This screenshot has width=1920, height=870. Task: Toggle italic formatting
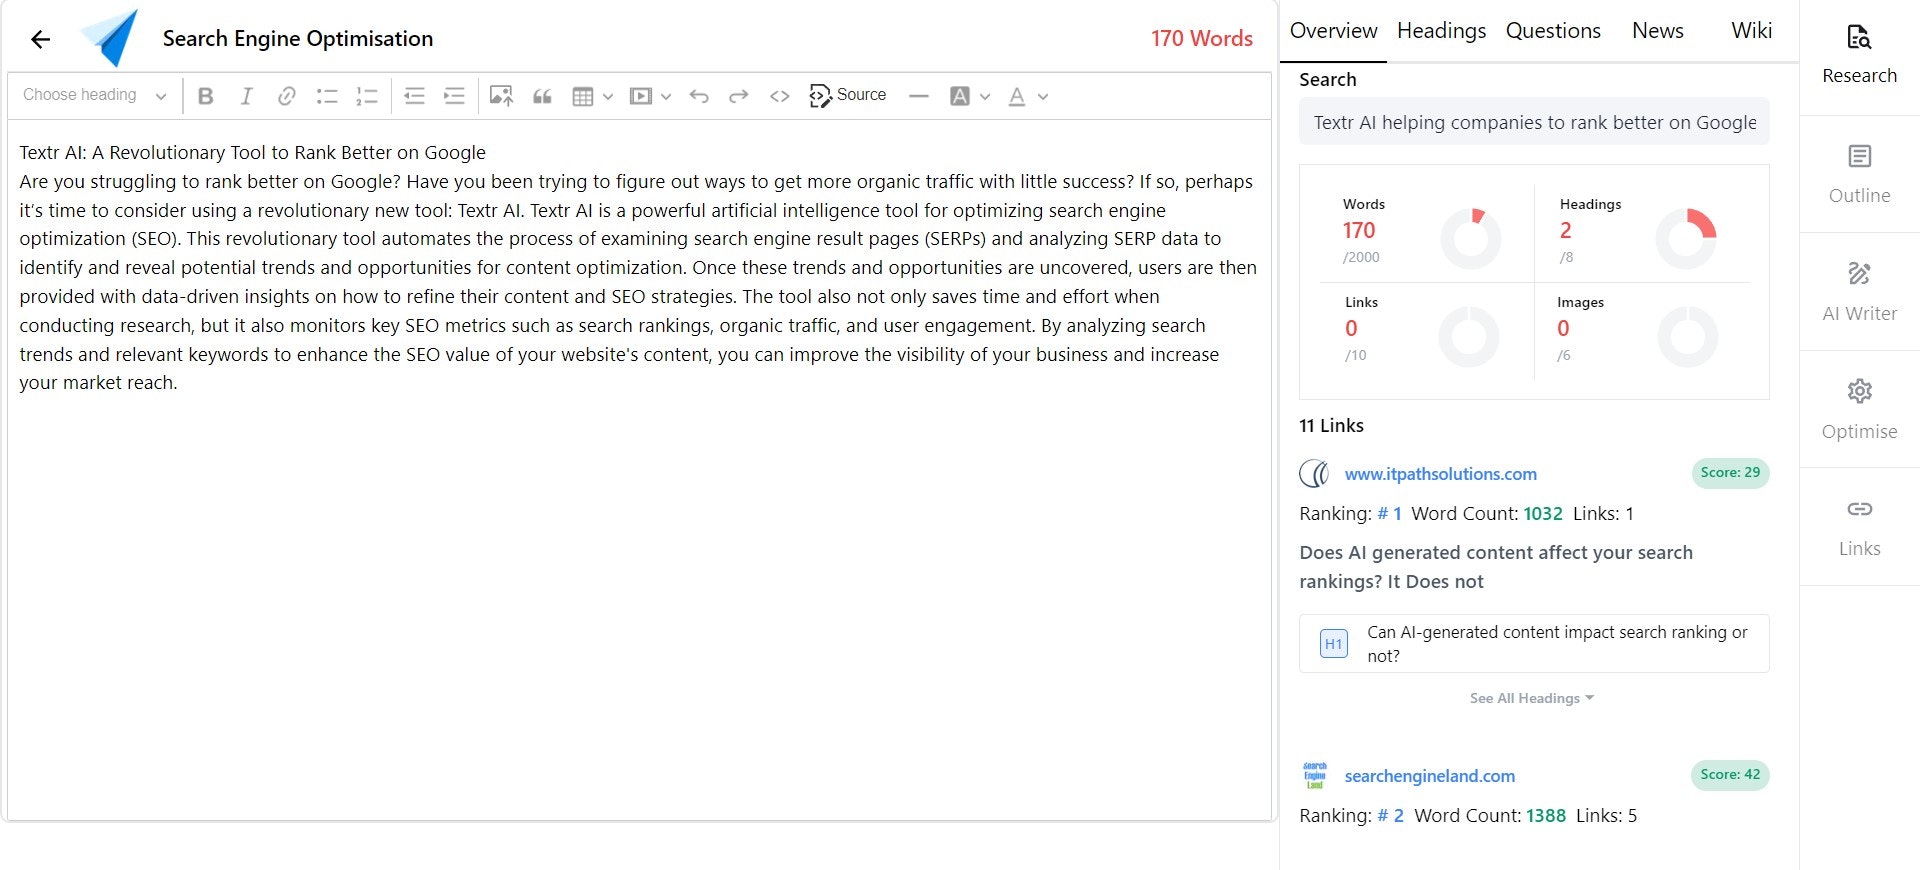[246, 96]
